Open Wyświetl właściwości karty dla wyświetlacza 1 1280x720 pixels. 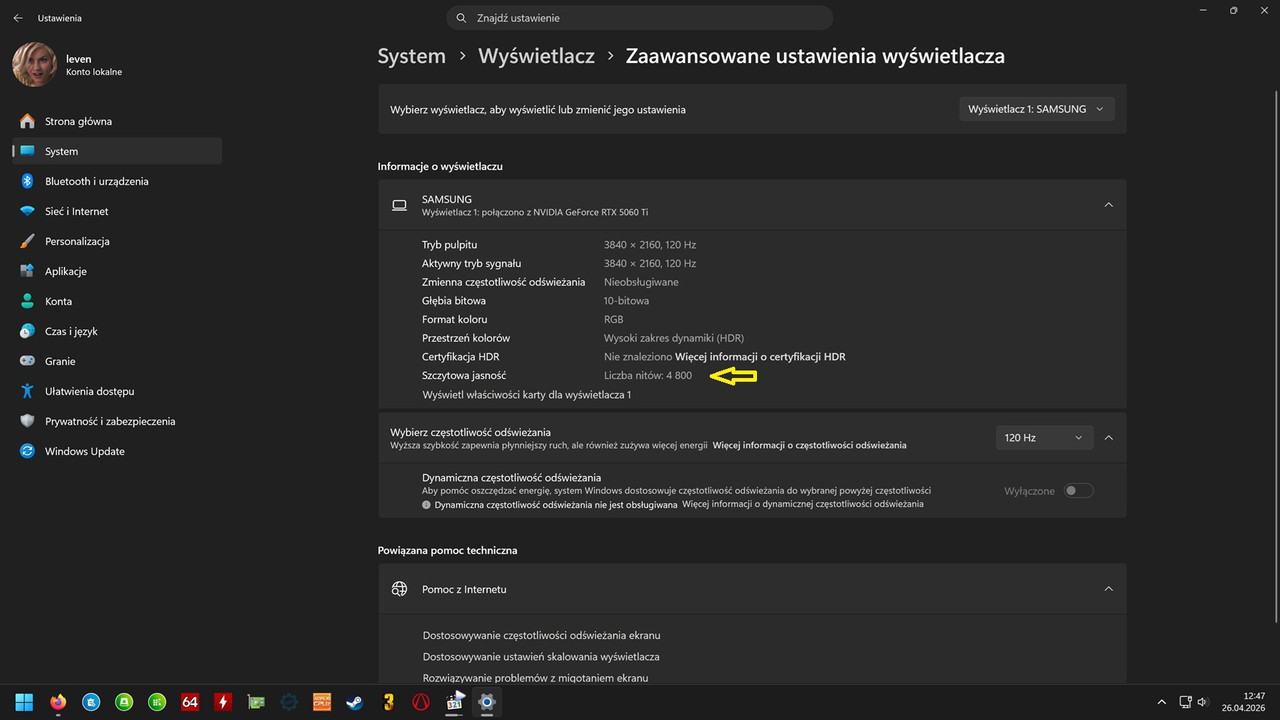coord(526,395)
